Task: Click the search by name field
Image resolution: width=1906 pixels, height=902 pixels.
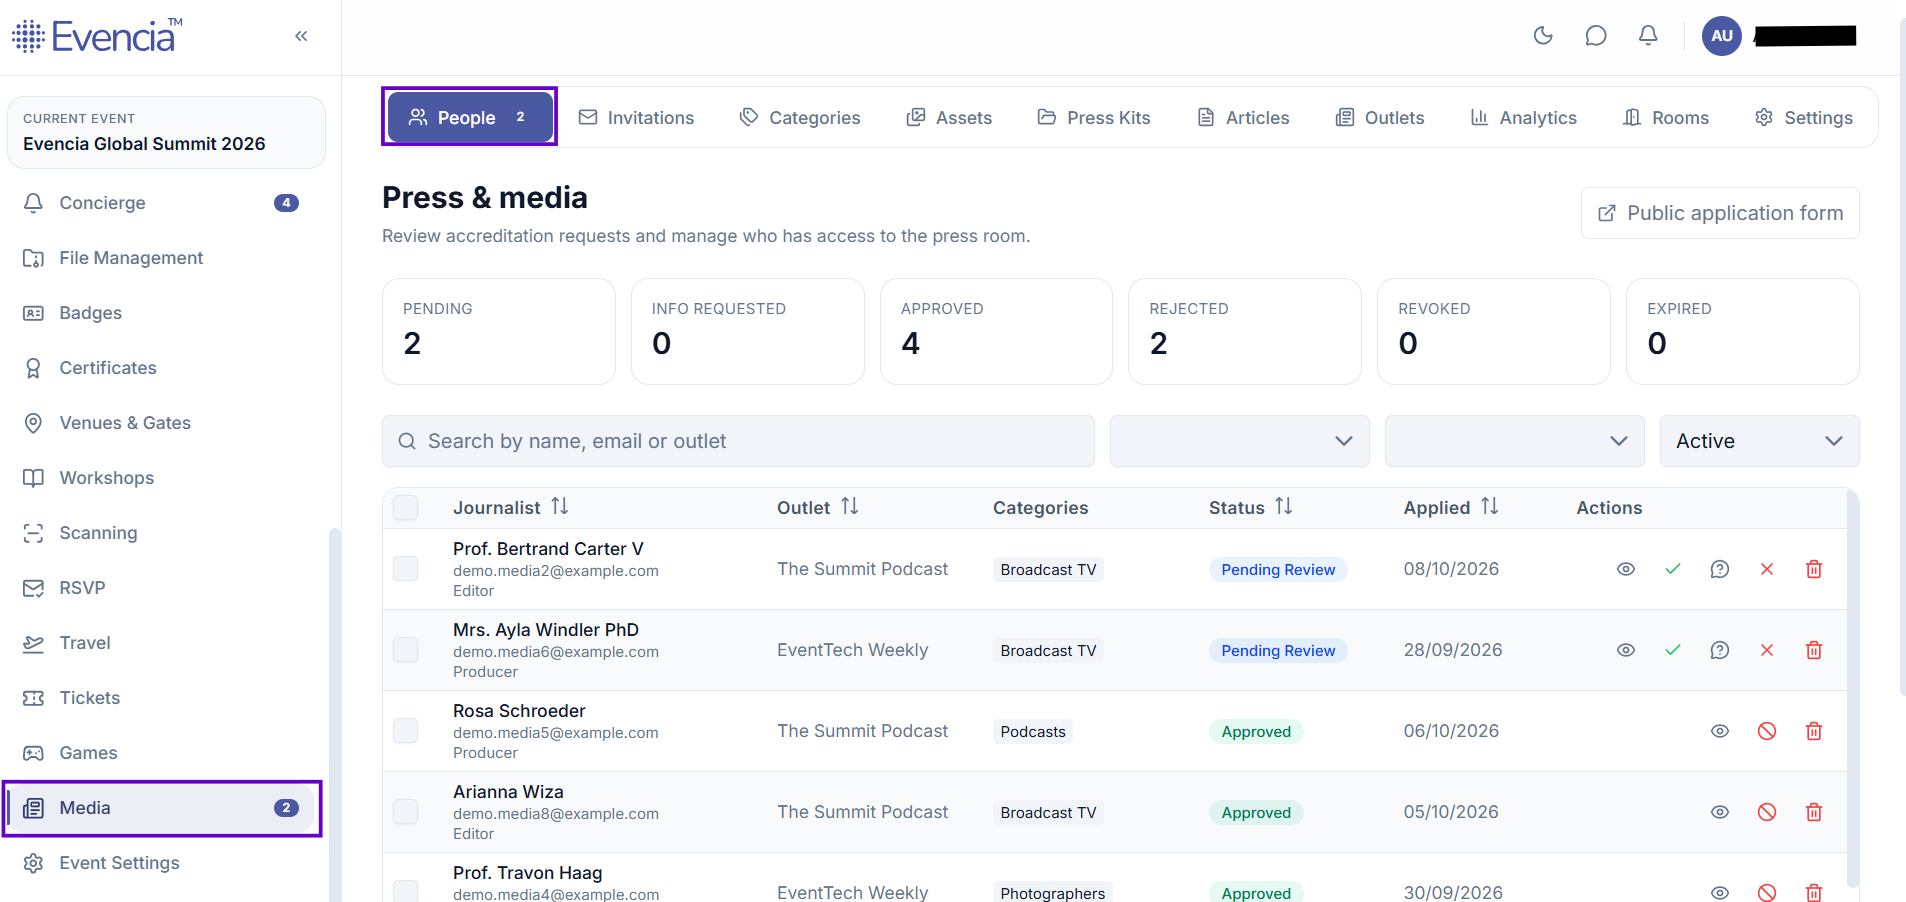Action: [738, 441]
